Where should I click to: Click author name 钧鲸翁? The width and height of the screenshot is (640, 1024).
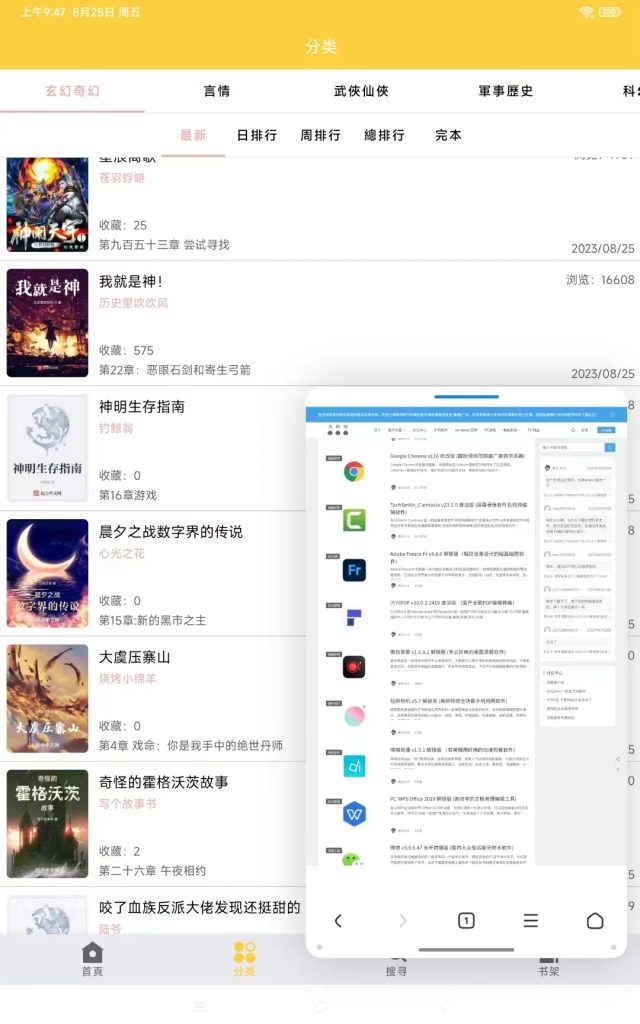pos(116,428)
